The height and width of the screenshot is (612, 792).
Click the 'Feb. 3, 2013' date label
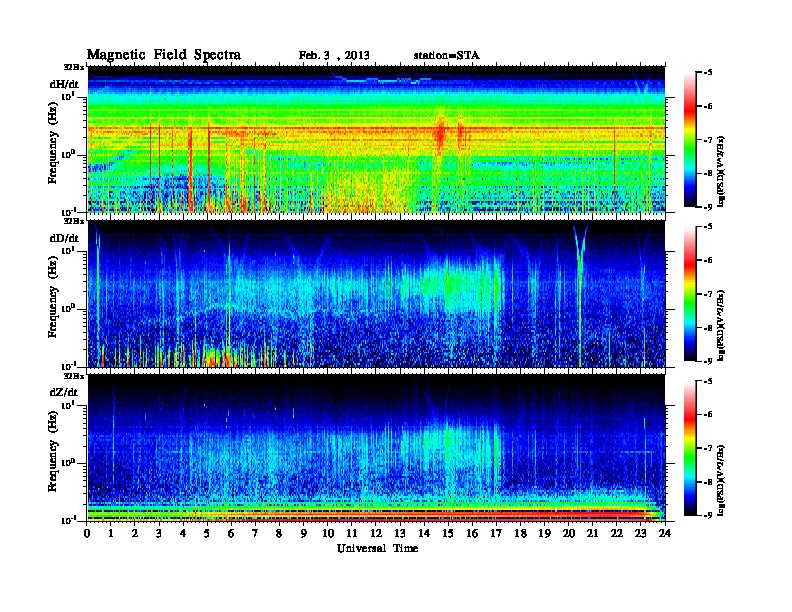(334, 56)
